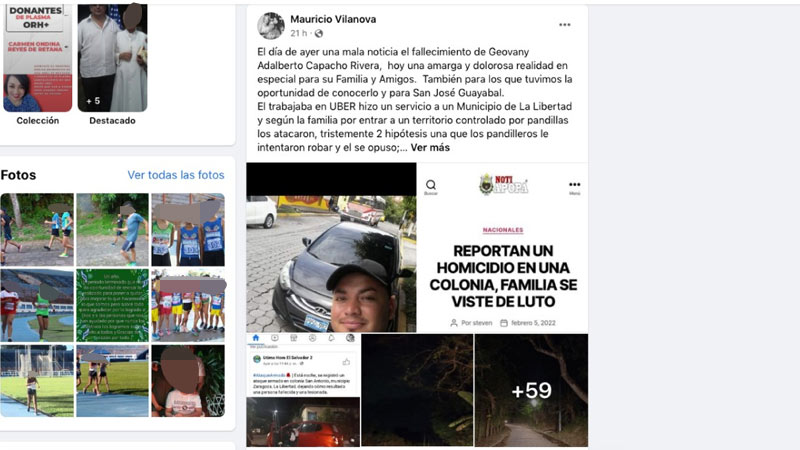Open the green text quote photo thumbnail
This screenshot has width=800, height=450.
pyautogui.click(x=112, y=306)
